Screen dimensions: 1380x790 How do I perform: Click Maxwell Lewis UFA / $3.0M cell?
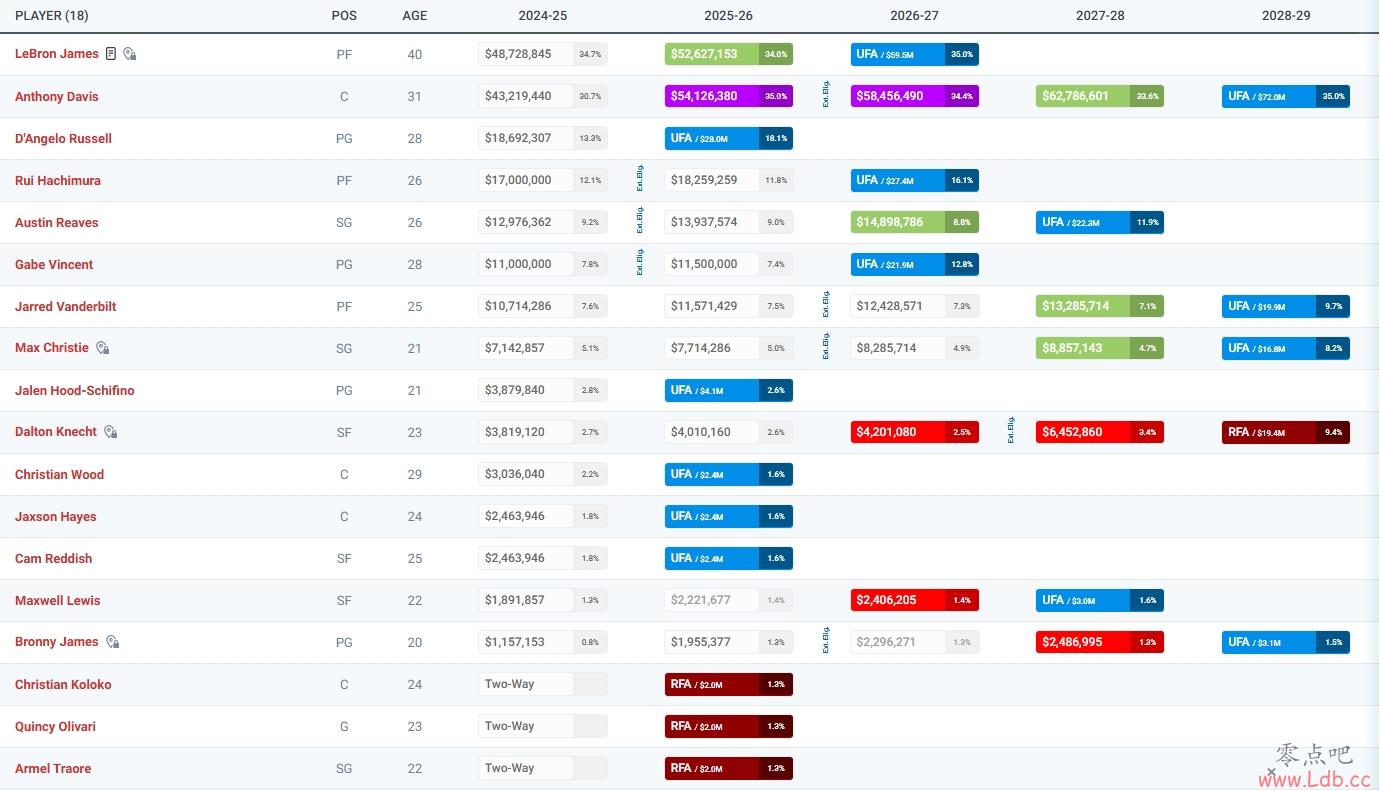[x=1100, y=600]
